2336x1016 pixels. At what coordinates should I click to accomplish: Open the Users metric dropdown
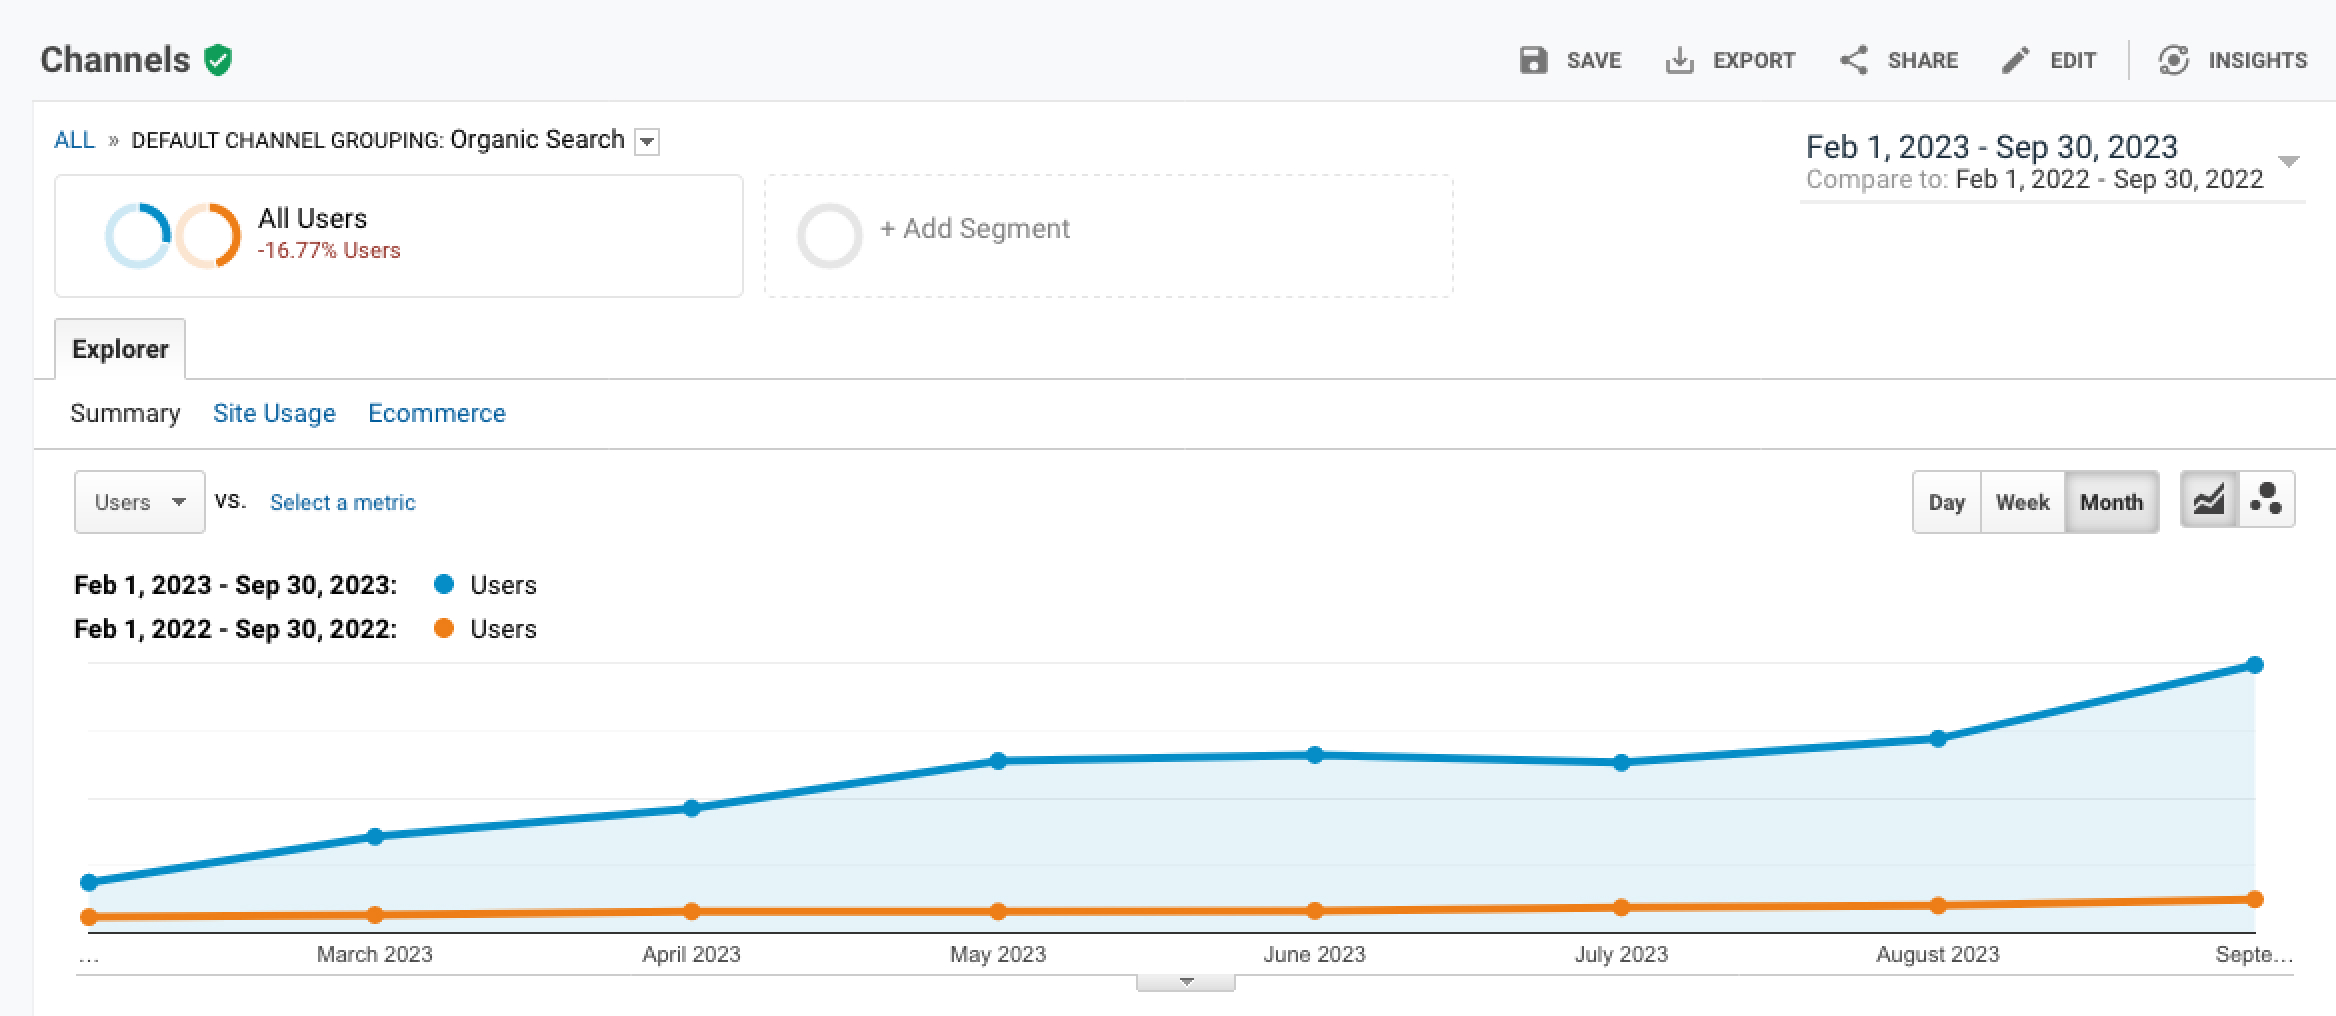click(140, 502)
